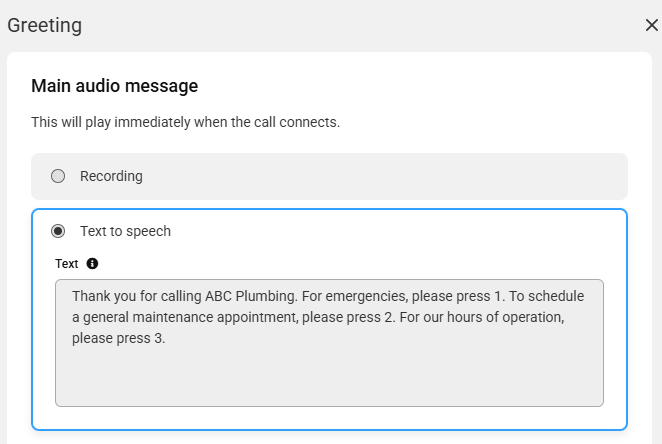Screen dimensions: 662x444
Task: Click the 'Text' field label
Action: coord(67,264)
